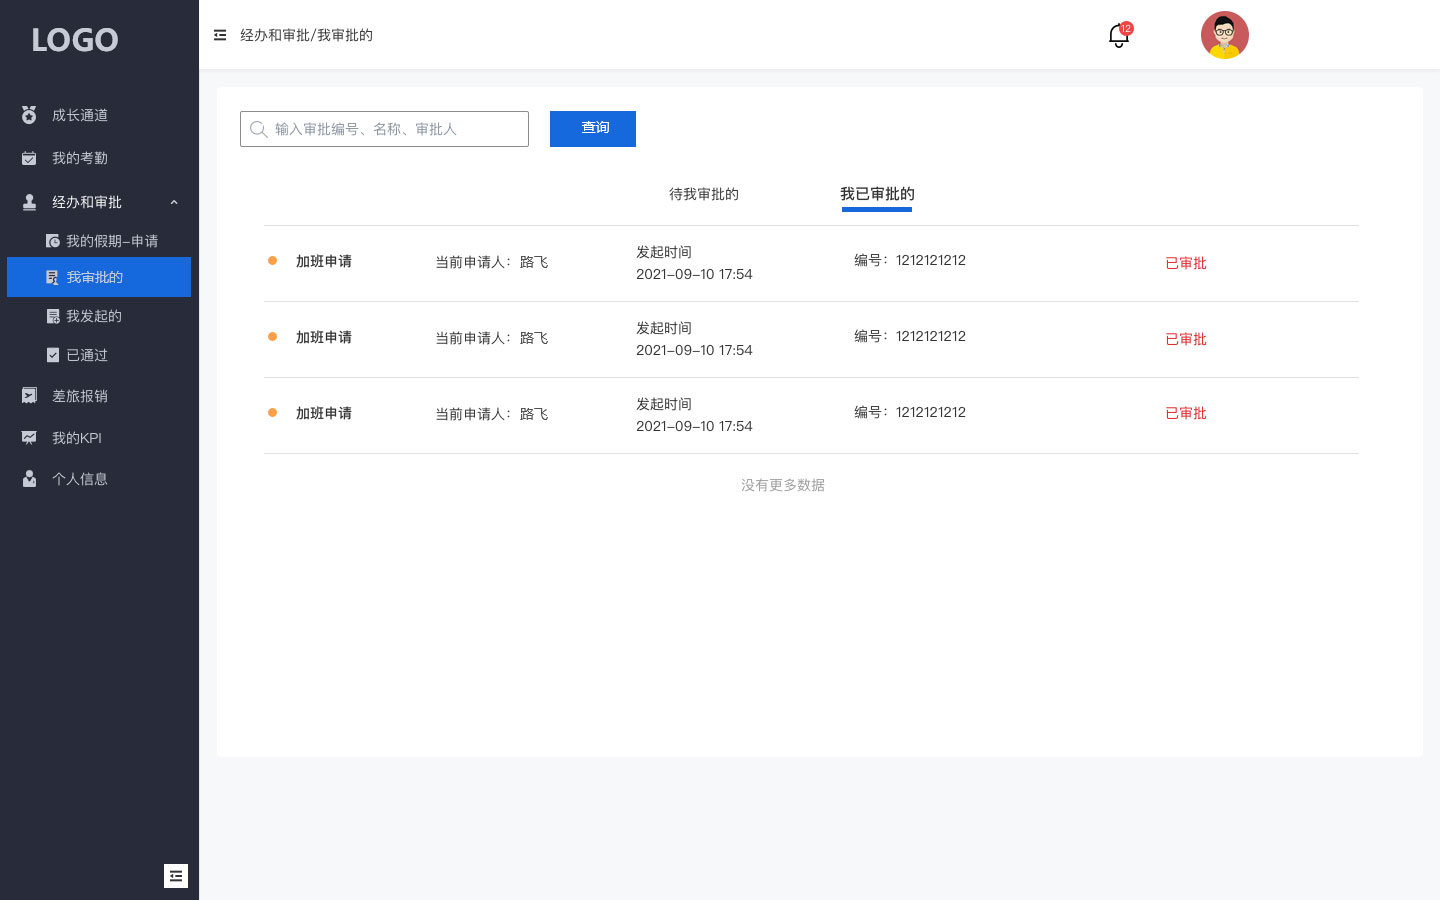Click second row's 已审批 status
This screenshot has height=900, width=1440.
[1186, 339]
